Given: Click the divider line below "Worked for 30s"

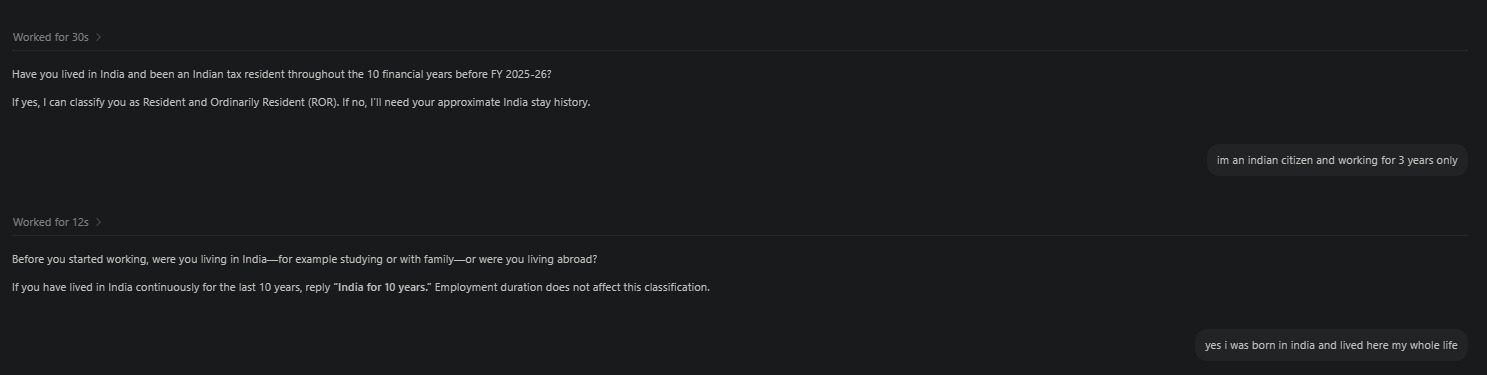Looking at the screenshot, I should (x=740, y=50).
